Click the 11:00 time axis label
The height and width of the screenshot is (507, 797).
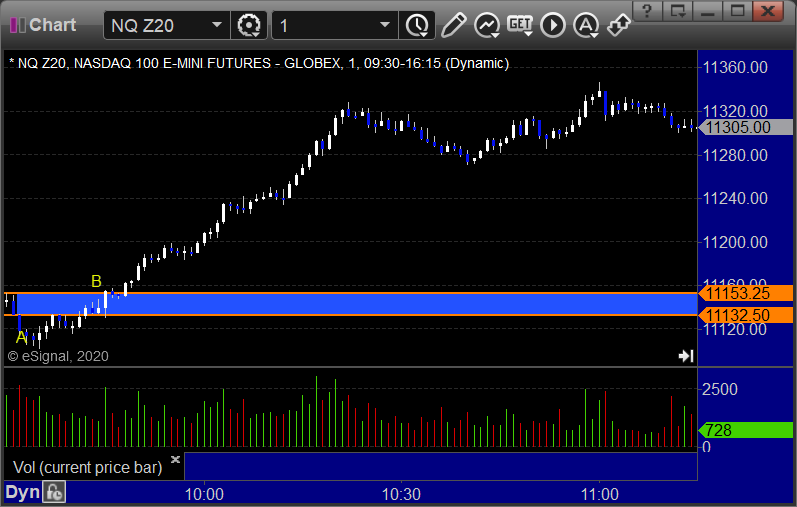(x=599, y=494)
